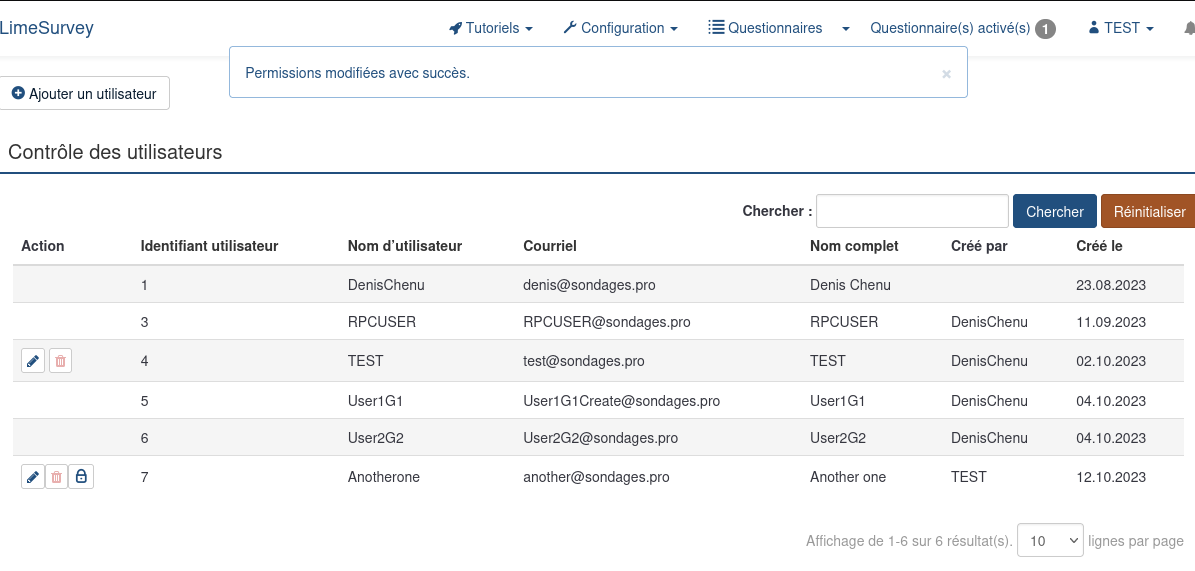Dismiss the success notification message

(x=946, y=73)
